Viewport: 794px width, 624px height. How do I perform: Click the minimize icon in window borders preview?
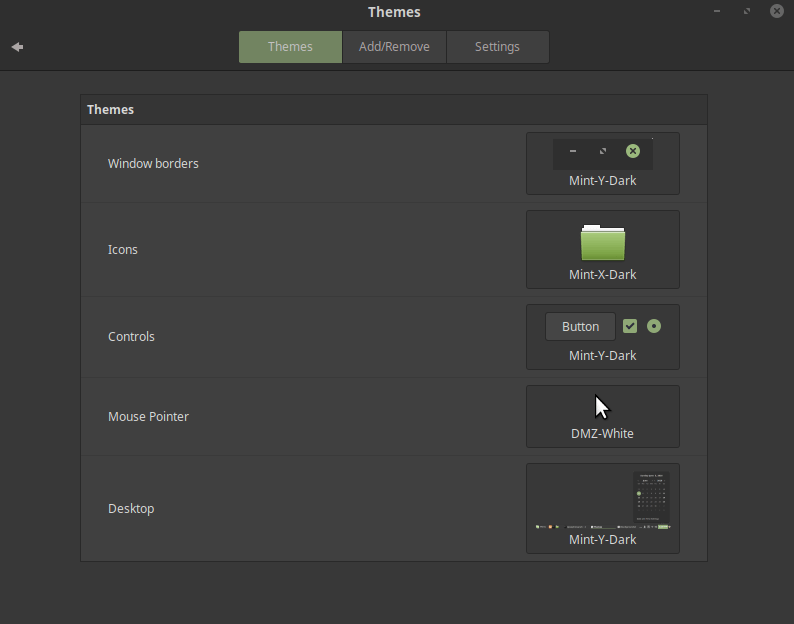(x=573, y=151)
